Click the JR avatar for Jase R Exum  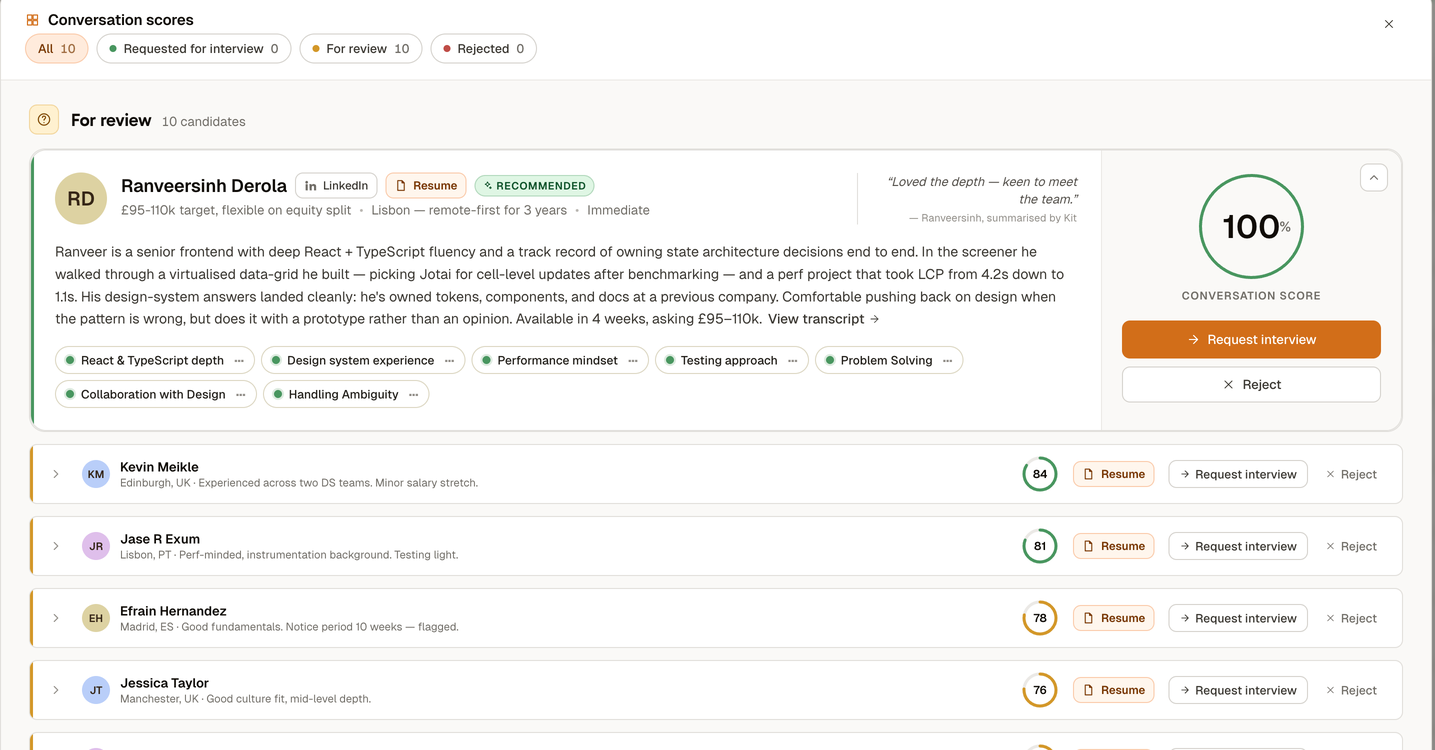pyautogui.click(x=96, y=546)
